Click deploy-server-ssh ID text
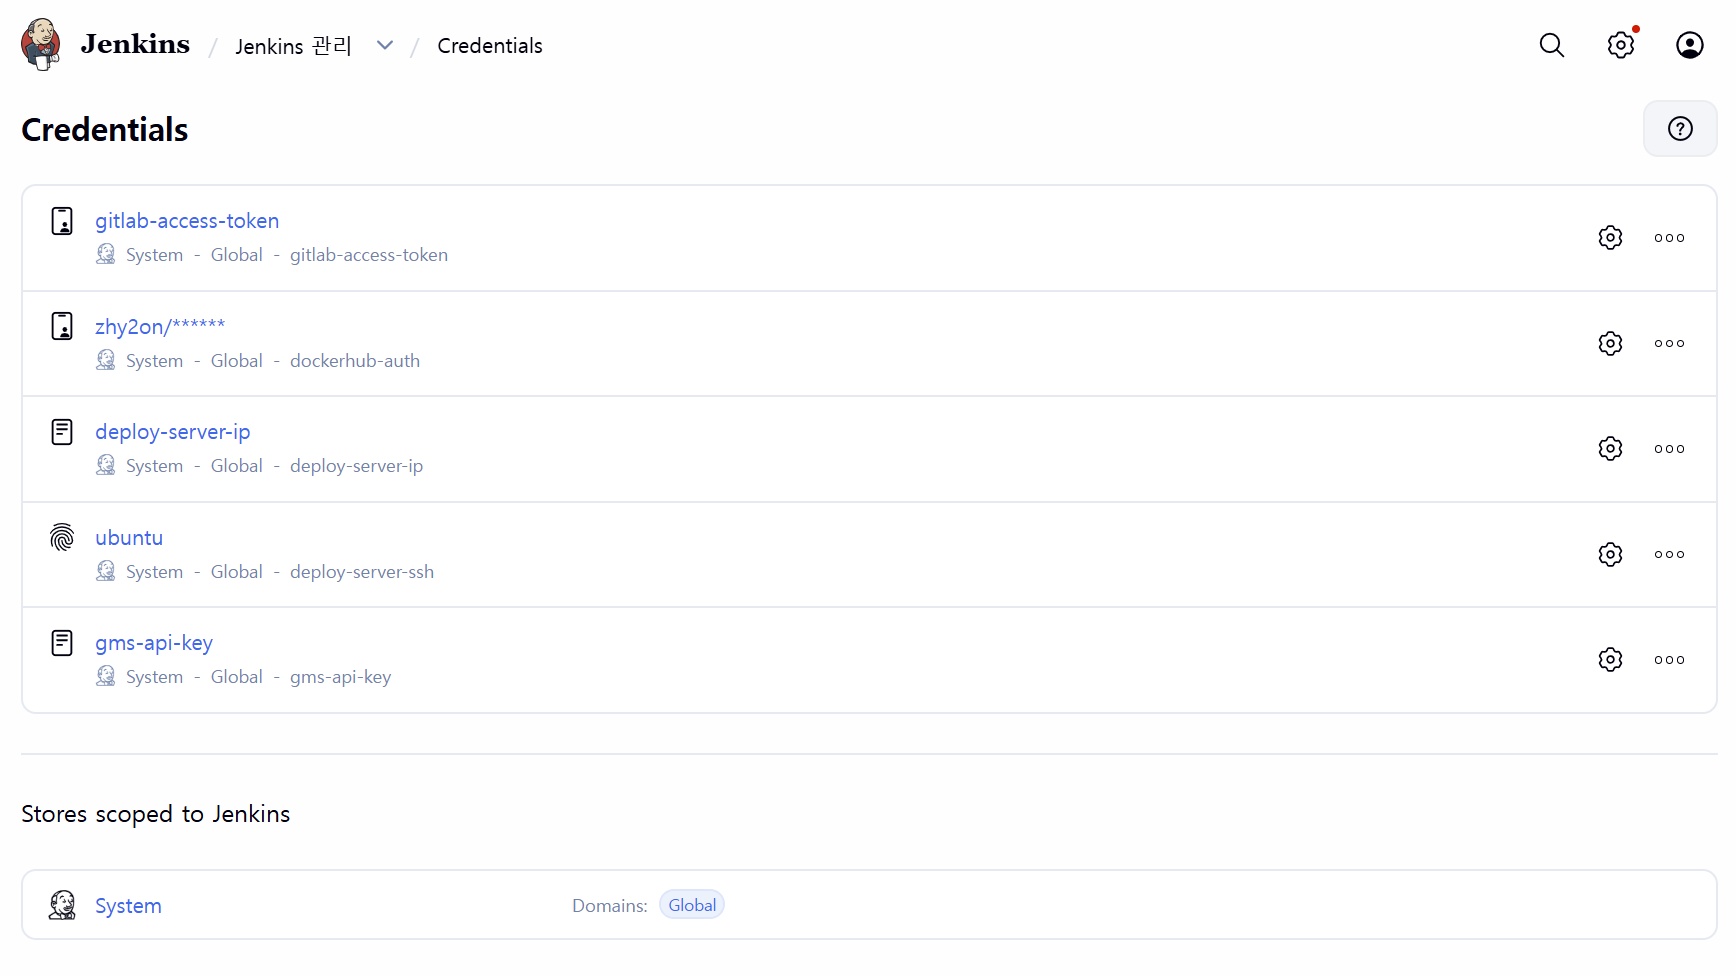Image resolution: width=1736 pixels, height=976 pixels. click(x=362, y=572)
